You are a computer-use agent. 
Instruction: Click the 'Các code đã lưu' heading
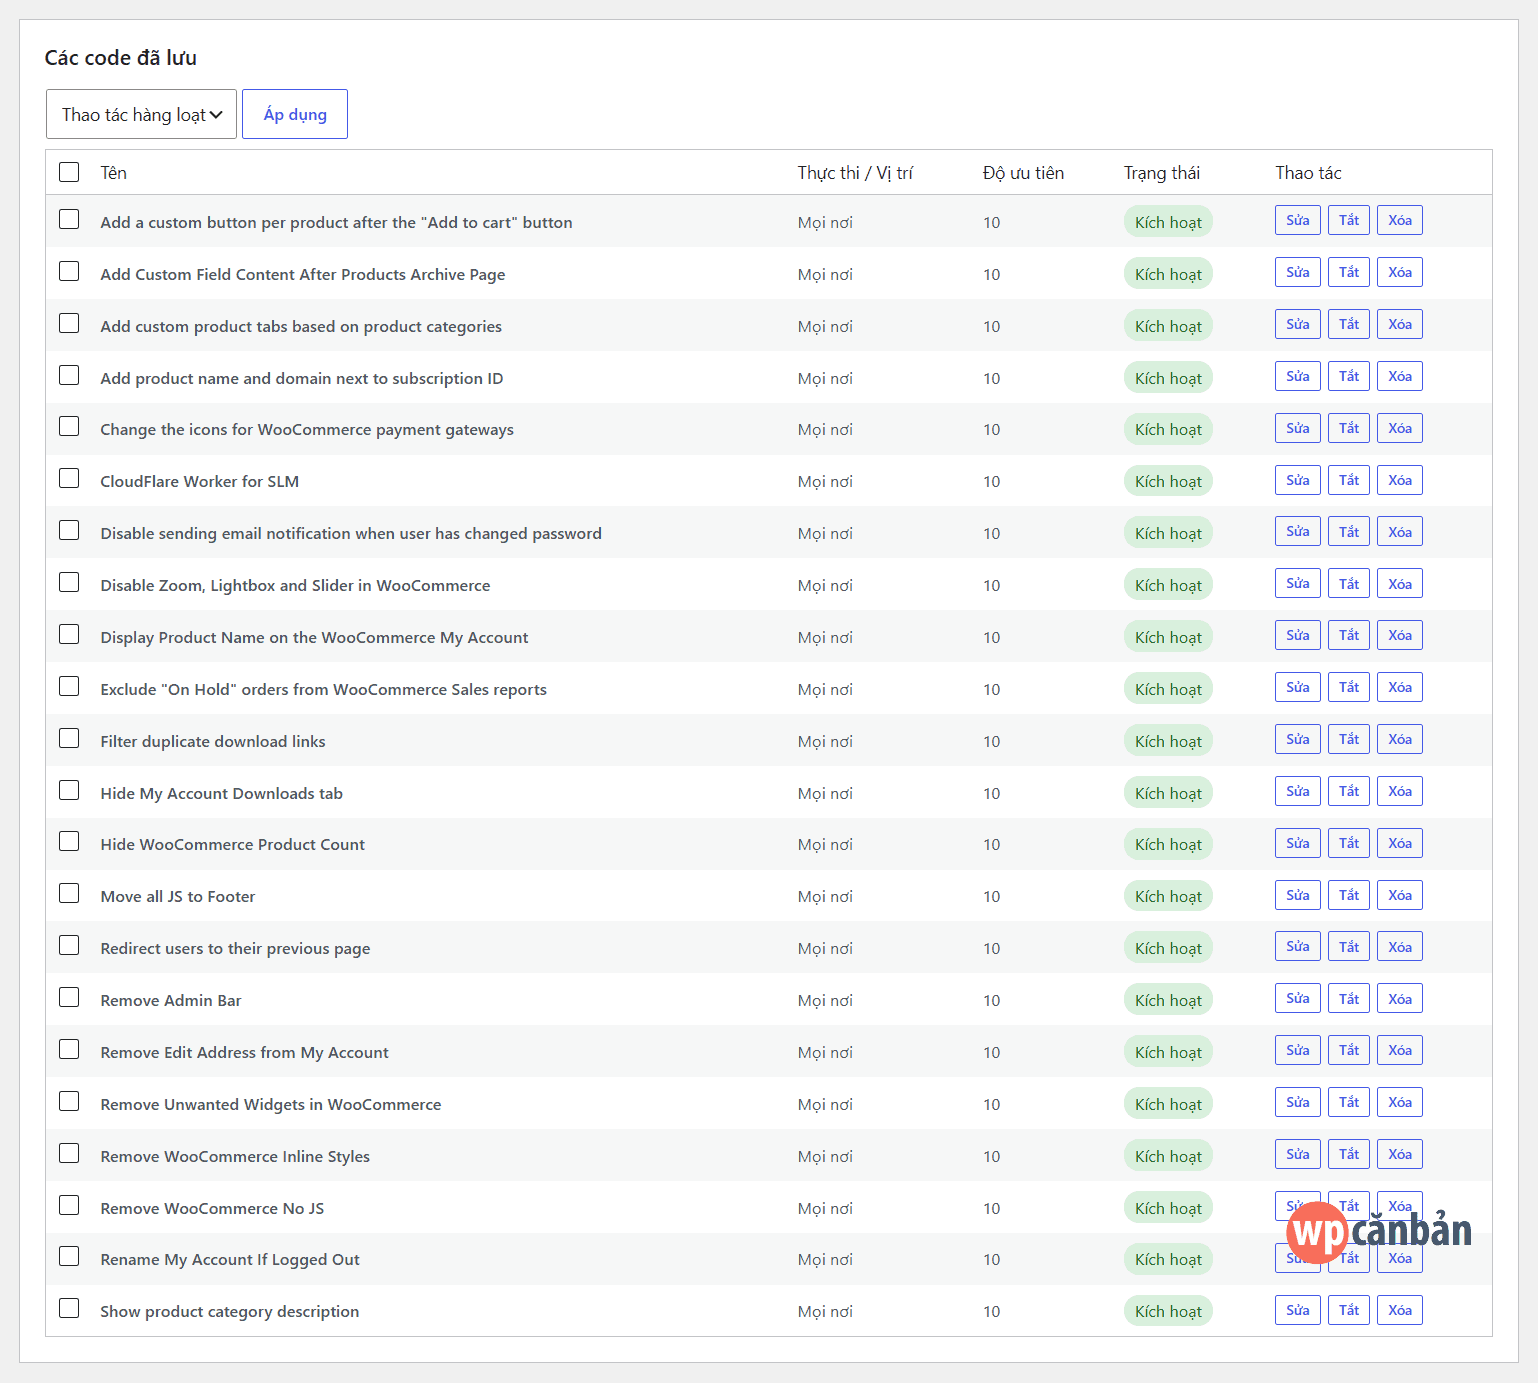(121, 58)
